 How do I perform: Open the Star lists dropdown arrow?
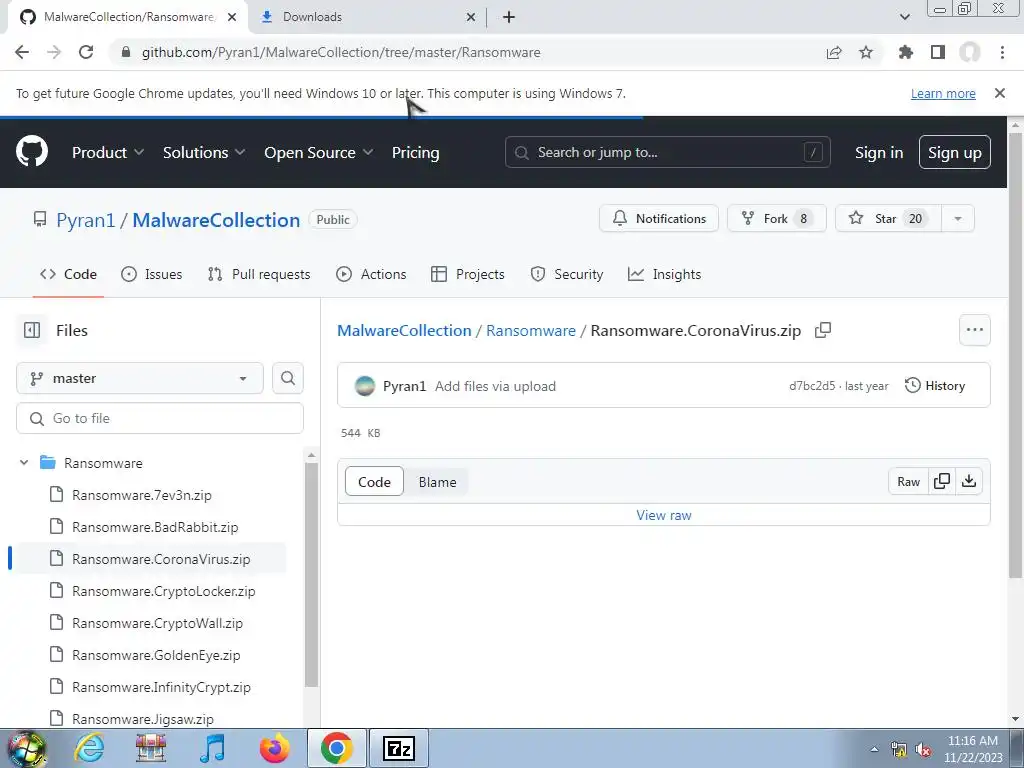pos(958,219)
